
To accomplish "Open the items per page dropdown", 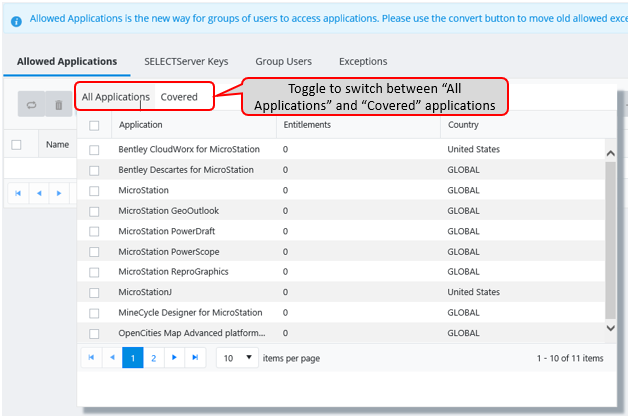I will (237, 358).
